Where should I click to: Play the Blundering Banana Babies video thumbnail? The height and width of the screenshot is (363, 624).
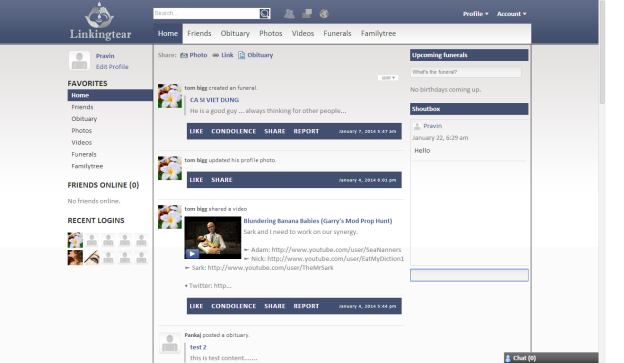213,238
